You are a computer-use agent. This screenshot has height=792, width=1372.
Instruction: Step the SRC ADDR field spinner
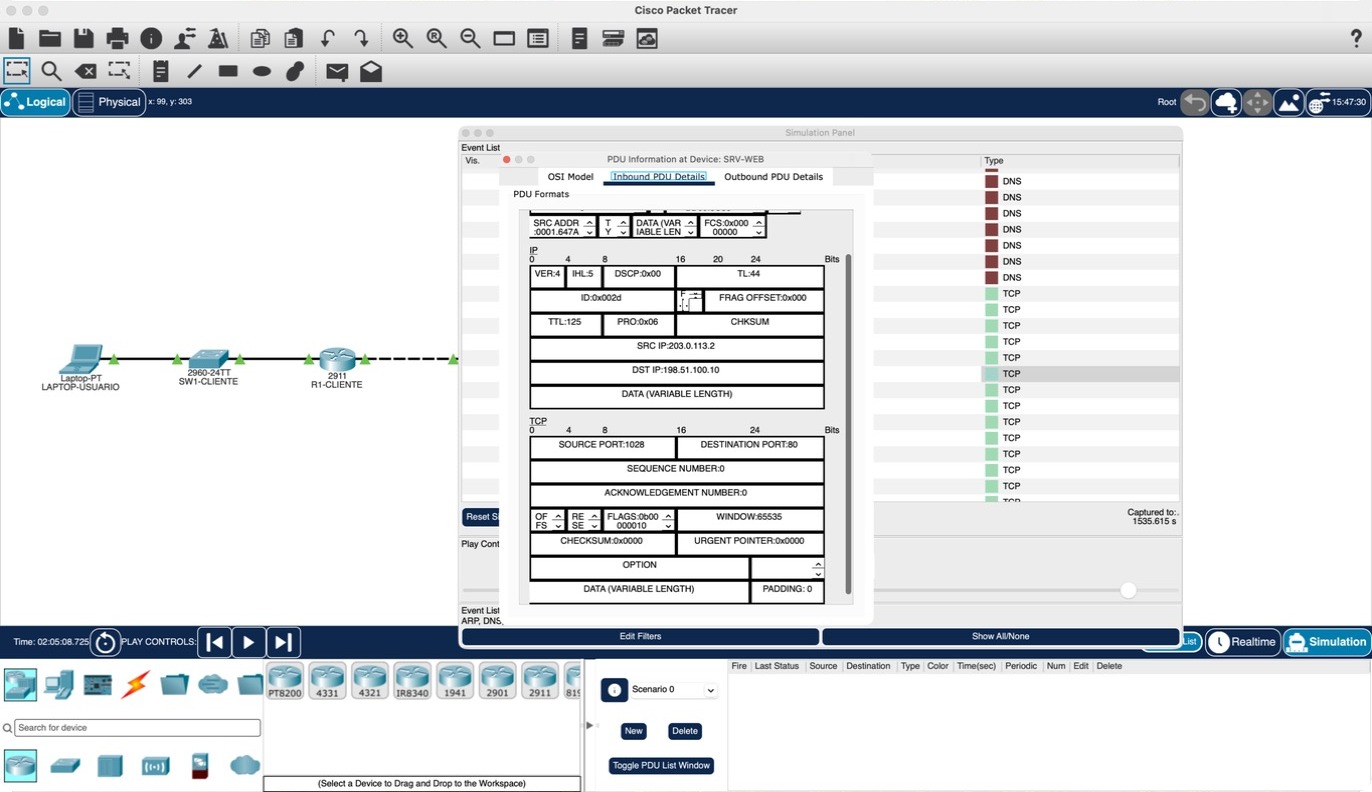[589, 227]
